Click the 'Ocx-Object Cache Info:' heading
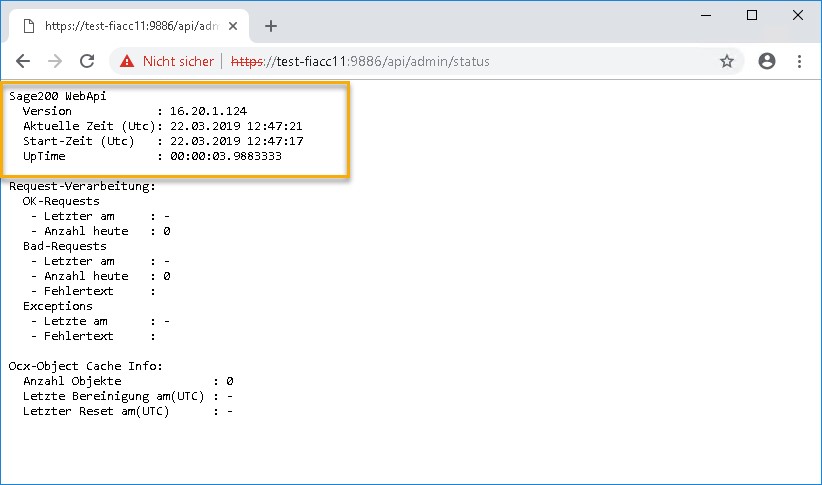The height and width of the screenshot is (485, 822). click(85, 366)
